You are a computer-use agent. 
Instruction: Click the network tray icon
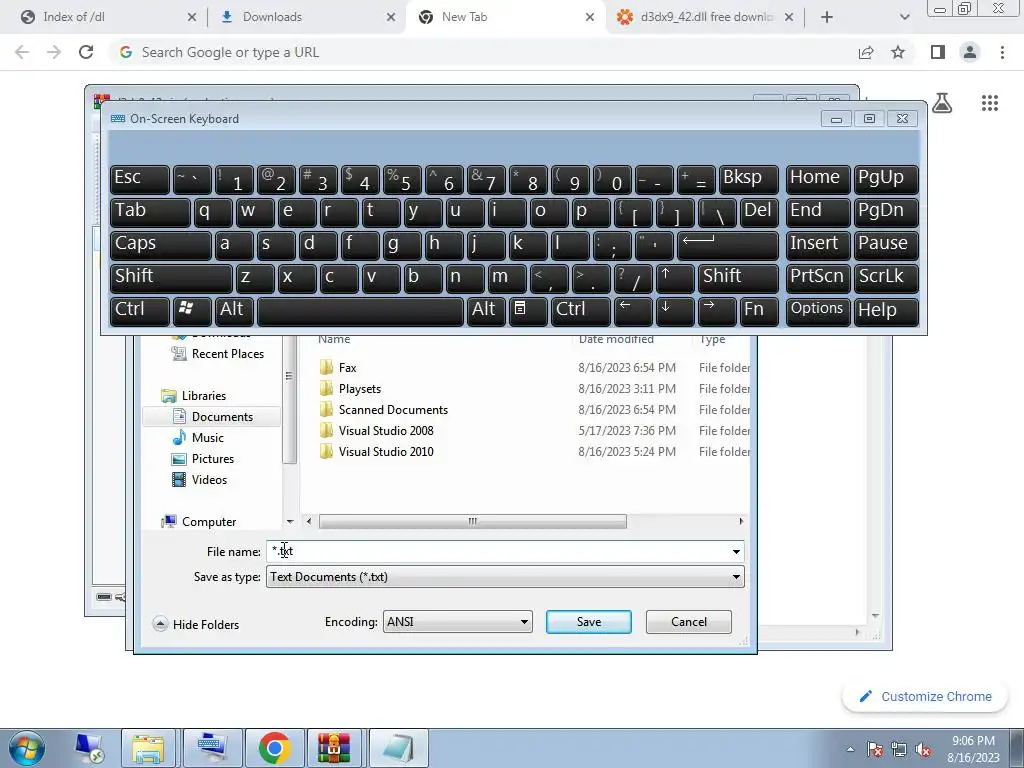pyautogui.click(x=899, y=749)
